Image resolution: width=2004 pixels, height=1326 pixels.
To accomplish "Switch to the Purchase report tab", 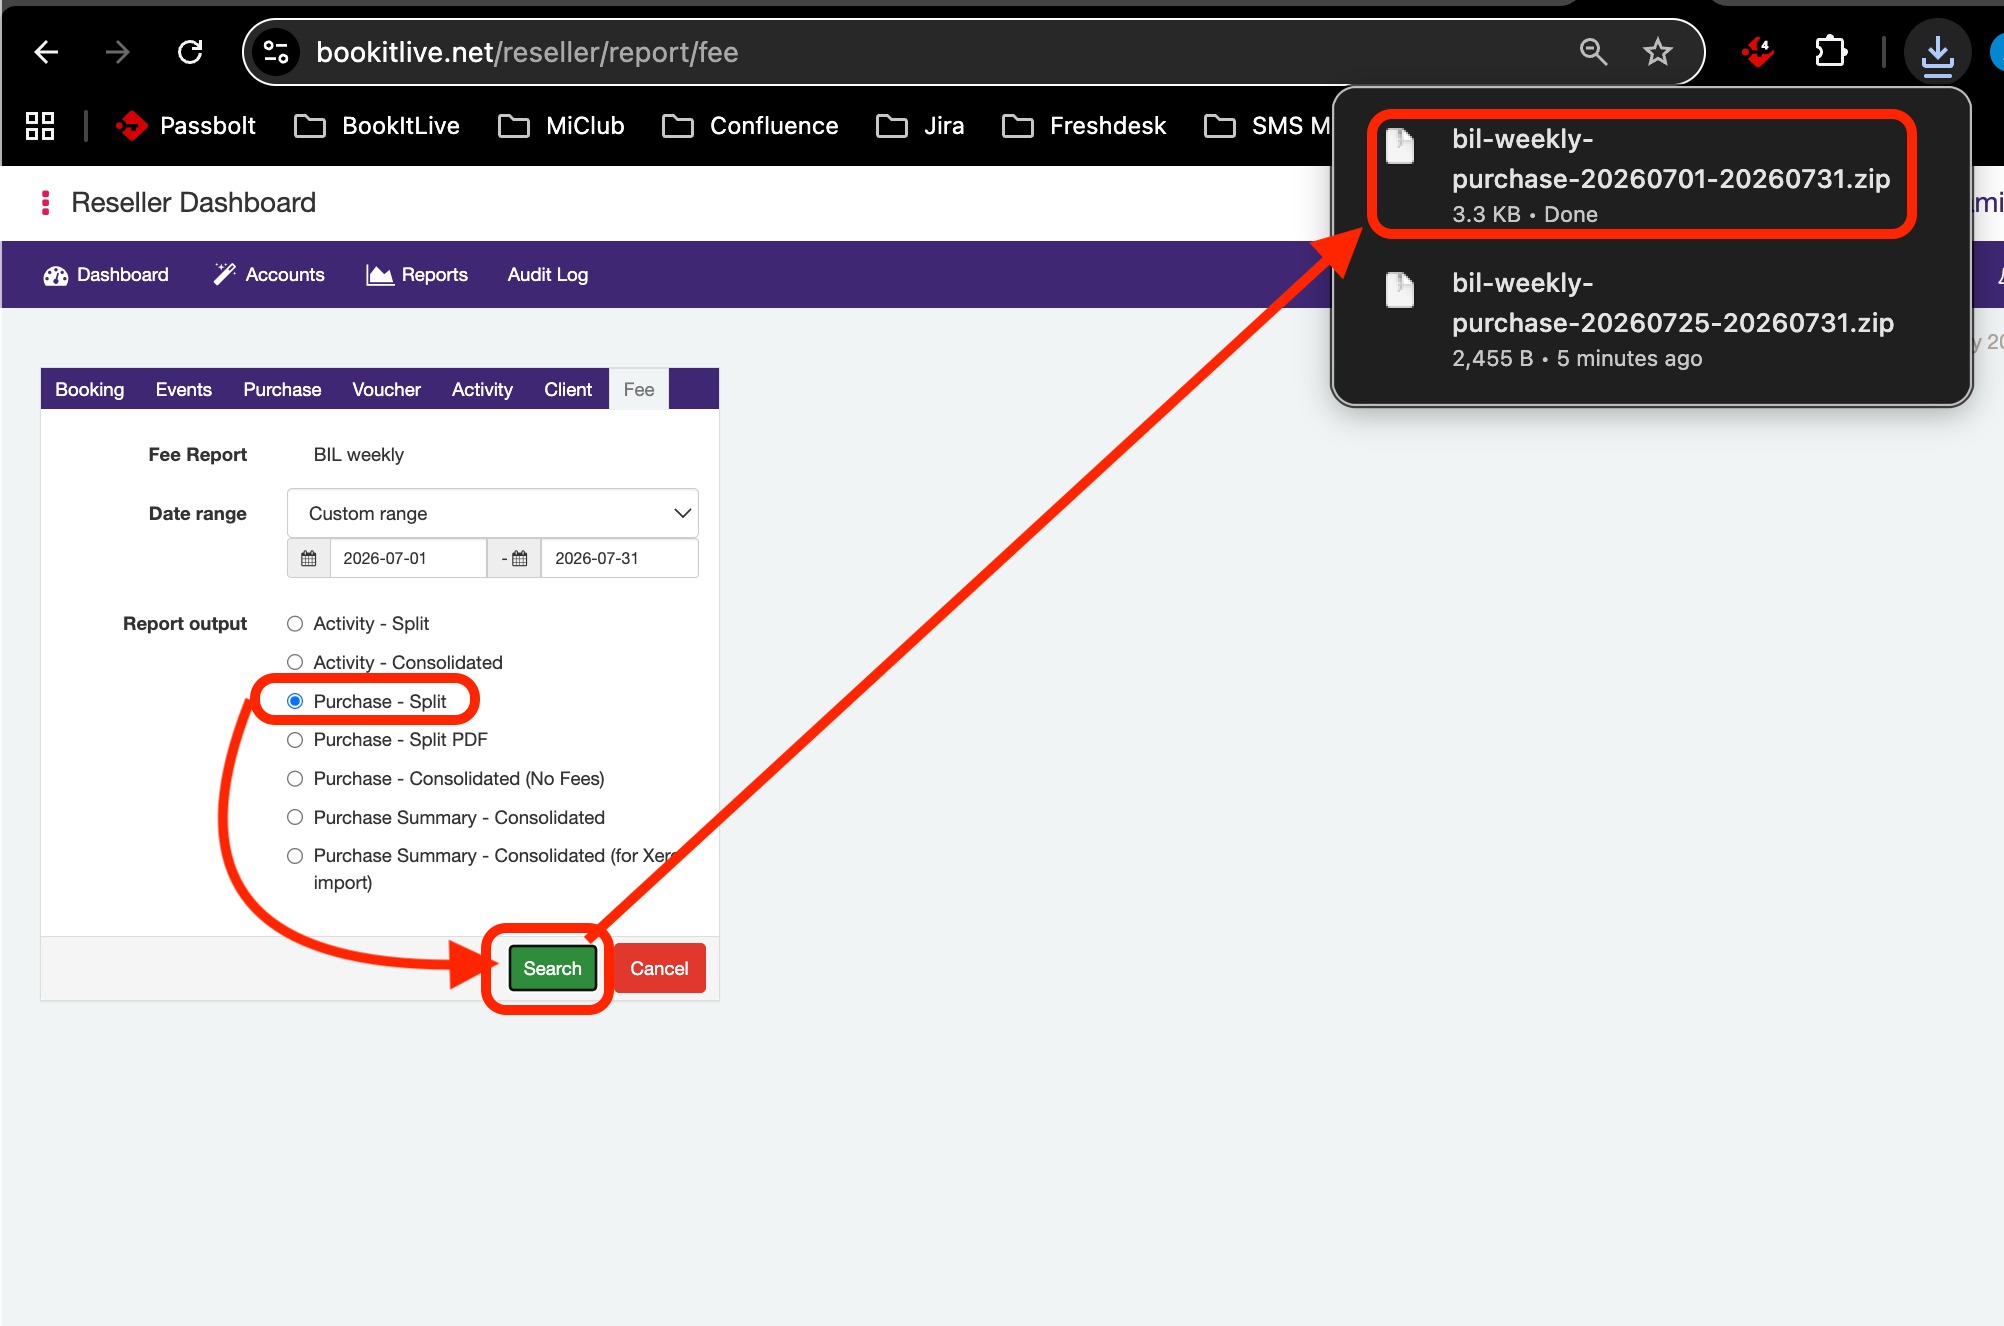I will (x=282, y=389).
